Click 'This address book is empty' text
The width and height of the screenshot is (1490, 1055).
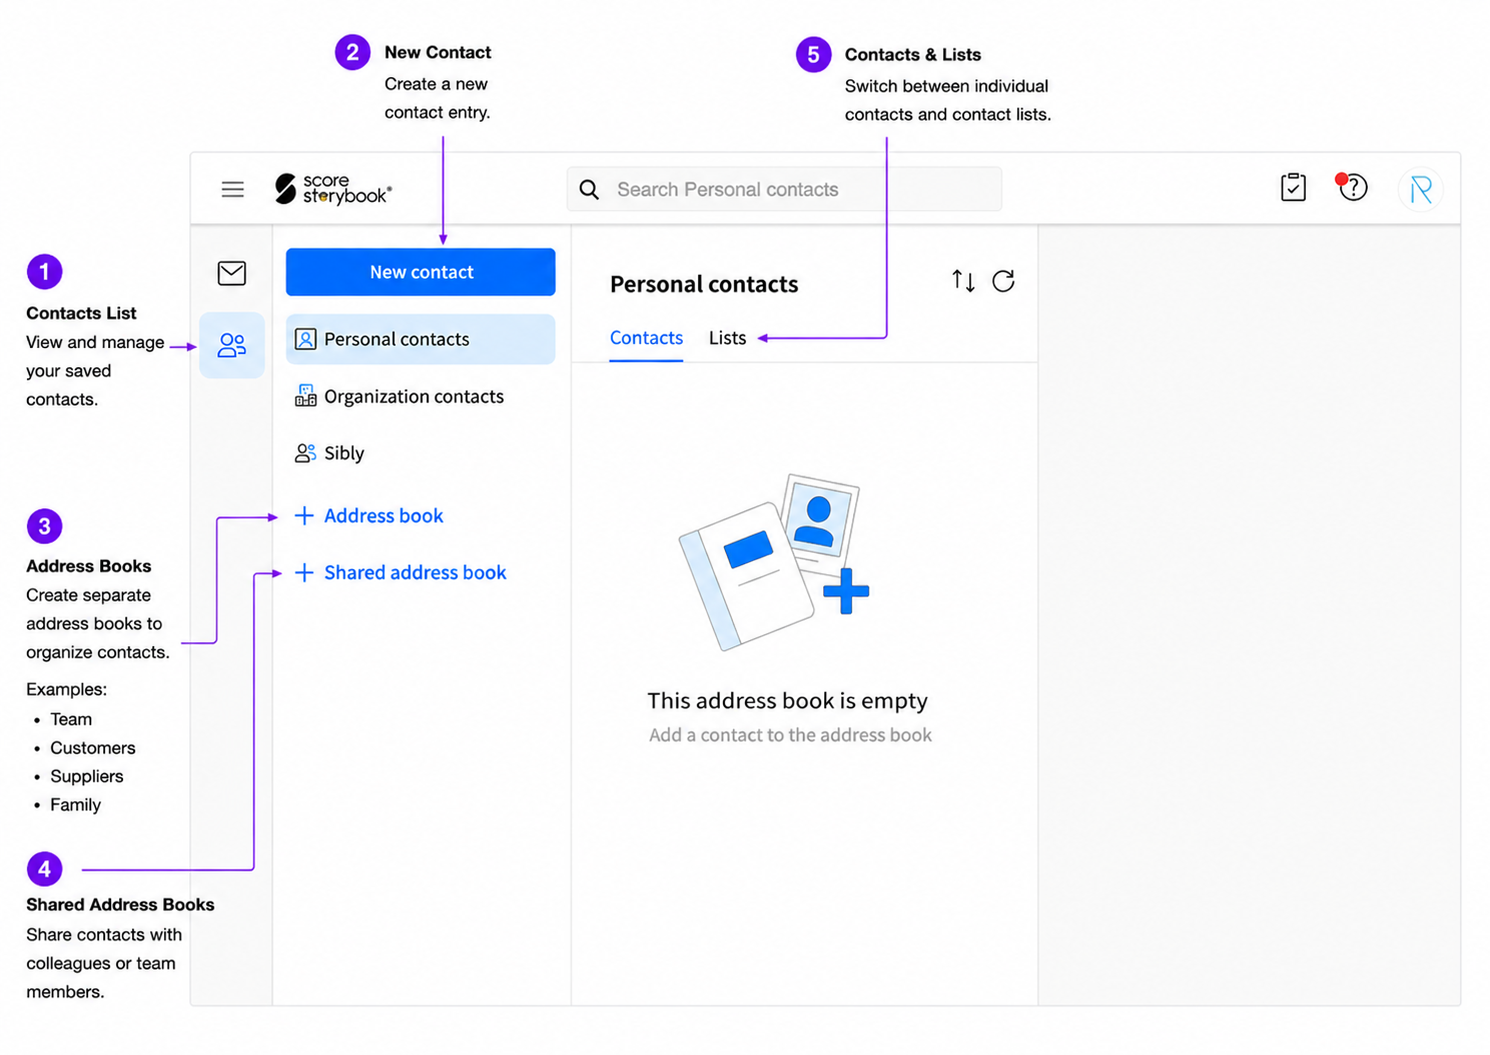point(788,700)
